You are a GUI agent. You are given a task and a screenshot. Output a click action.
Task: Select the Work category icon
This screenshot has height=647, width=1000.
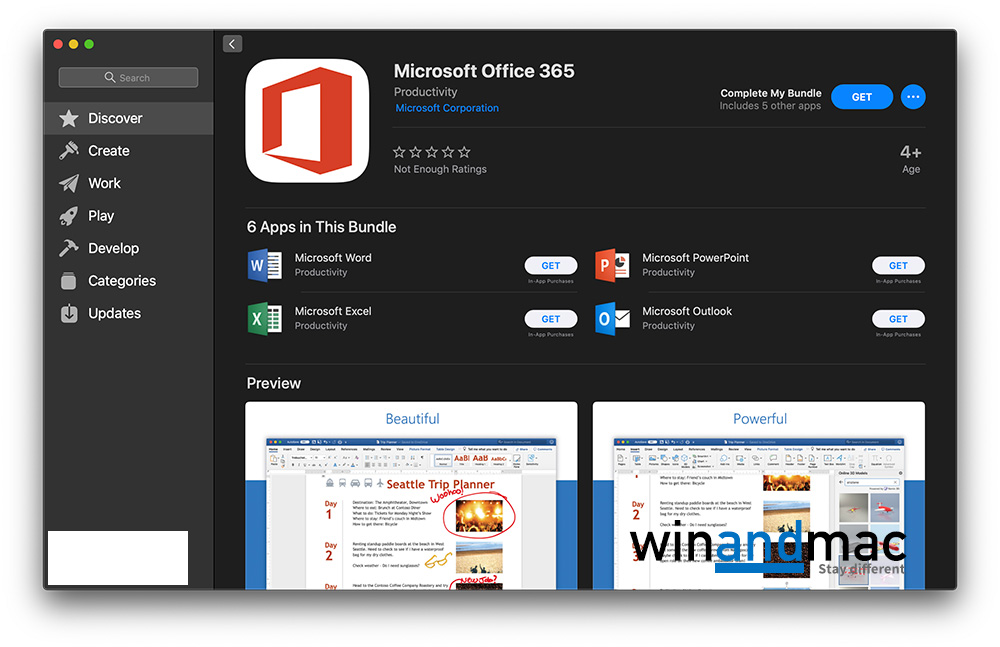click(x=69, y=183)
